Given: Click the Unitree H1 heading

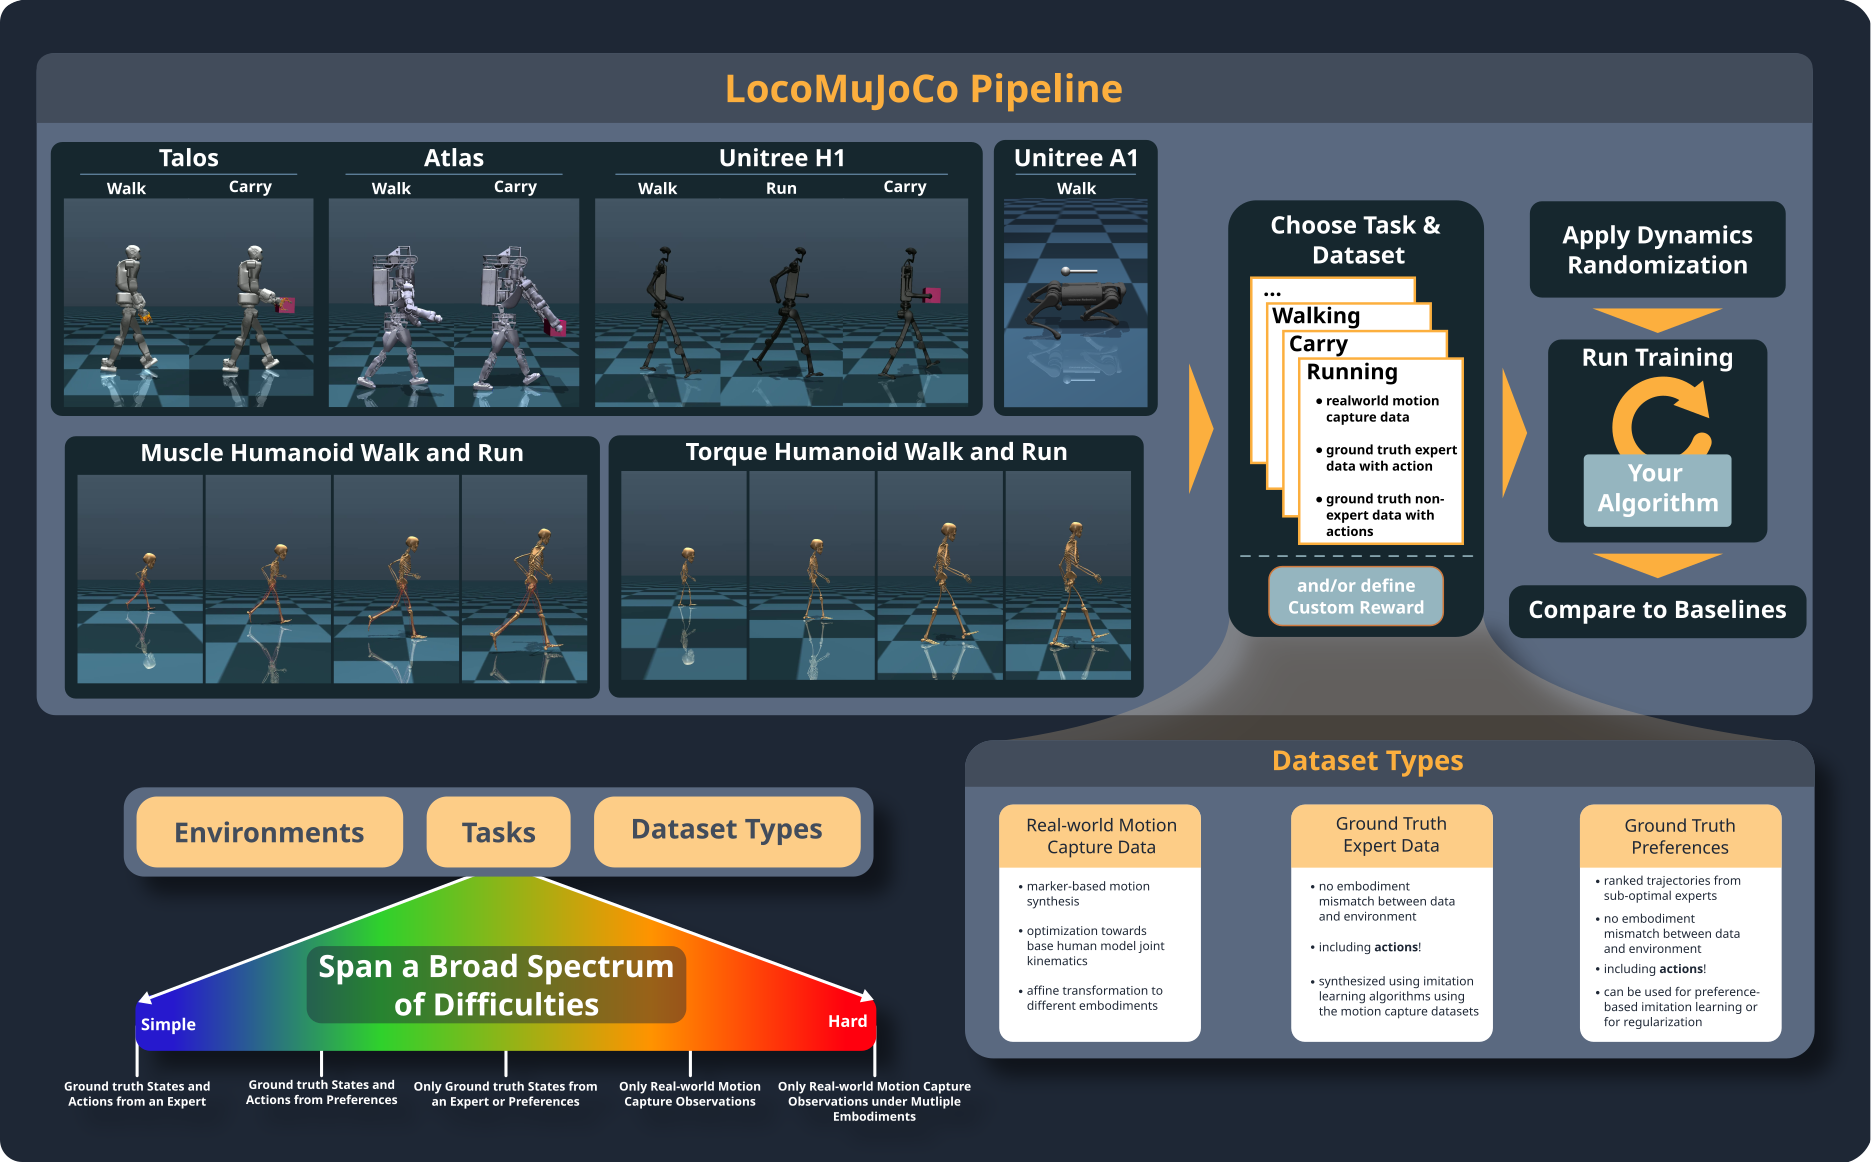Looking at the screenshot, I should pos(782,158).
